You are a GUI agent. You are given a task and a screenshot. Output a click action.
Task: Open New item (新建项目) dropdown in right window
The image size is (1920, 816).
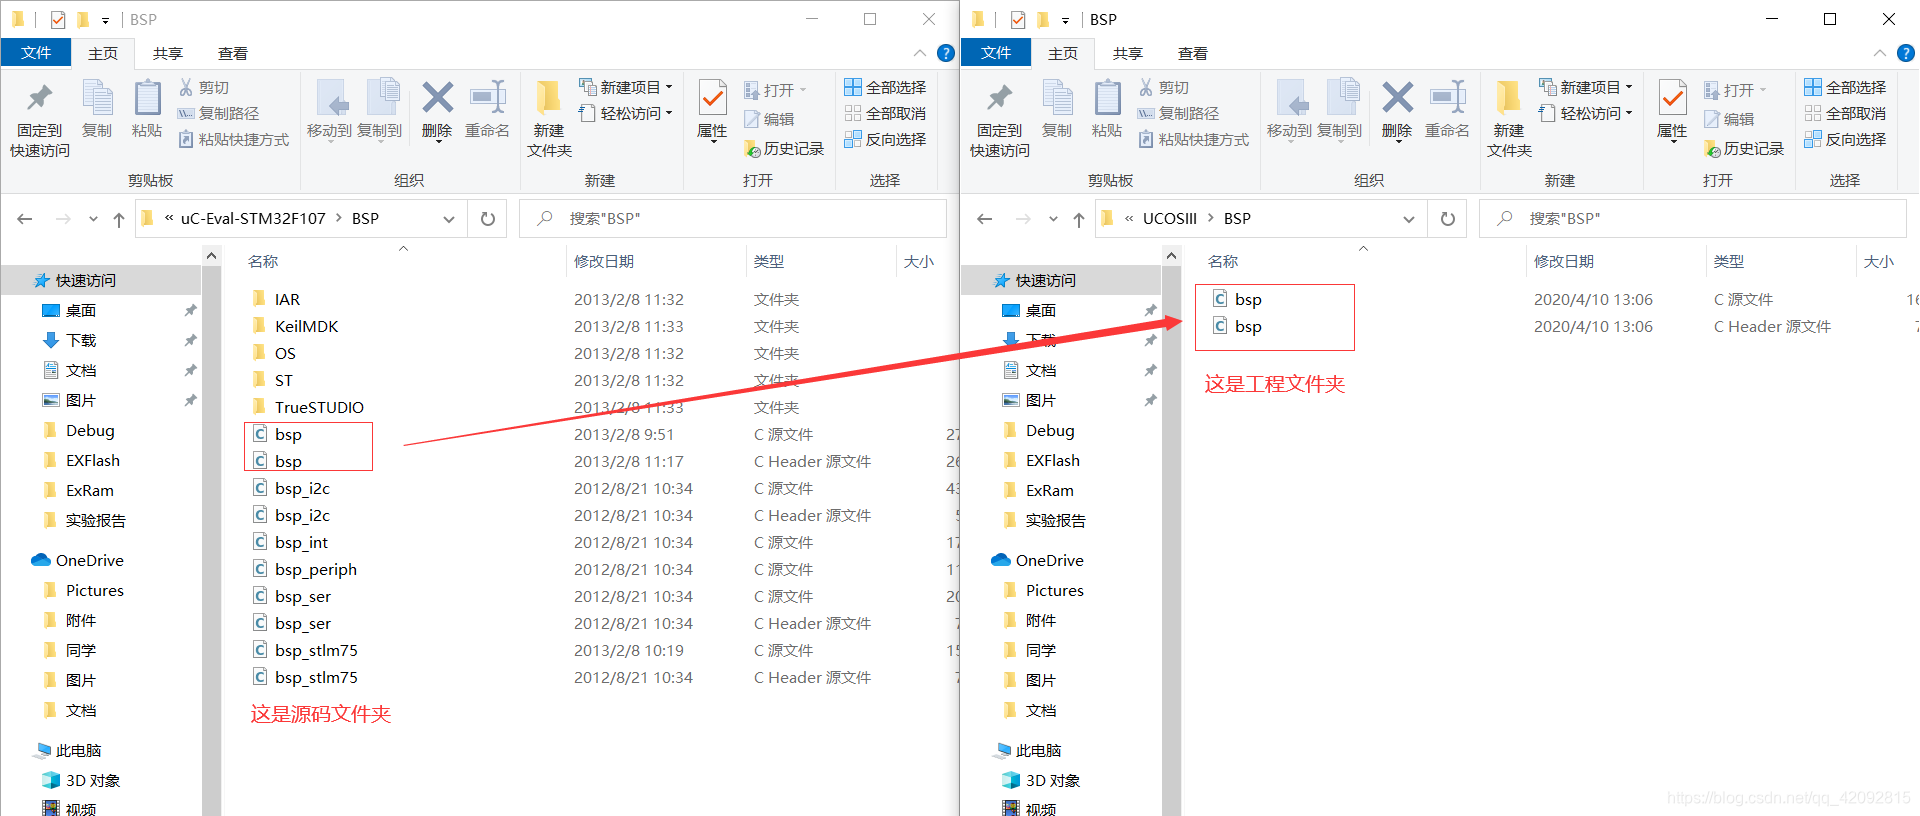point(1586,88)
